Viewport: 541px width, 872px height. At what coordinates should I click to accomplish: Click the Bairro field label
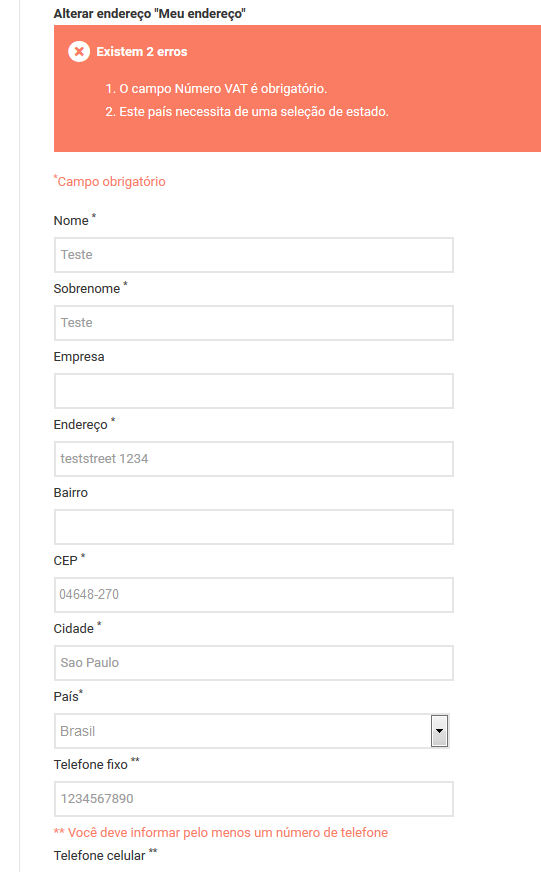[71, 493]
